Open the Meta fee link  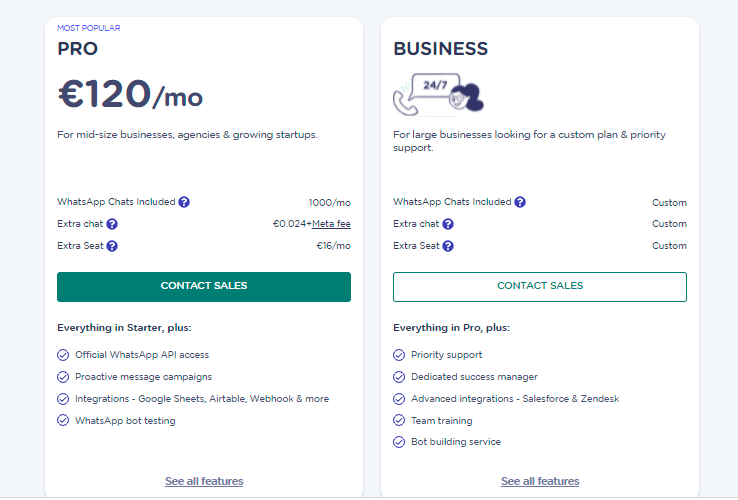[x=331, y=224]
